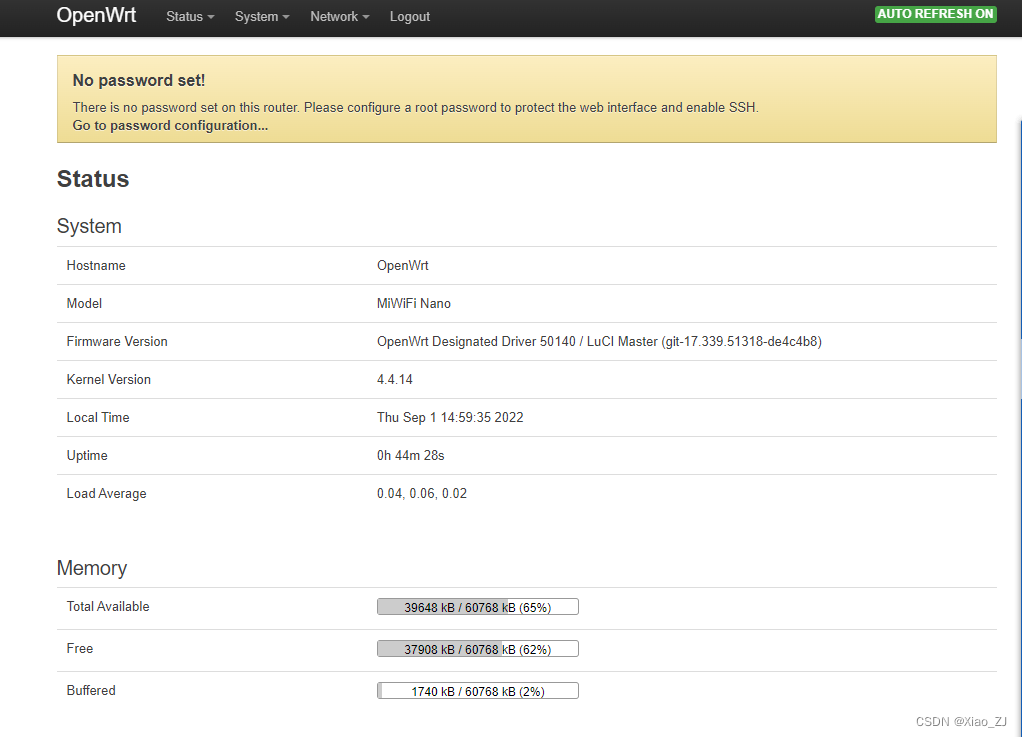Select the Firmware Version value text
This screenshot has height=737, width=1022.
pyautogui.click(x=599, y=341)
